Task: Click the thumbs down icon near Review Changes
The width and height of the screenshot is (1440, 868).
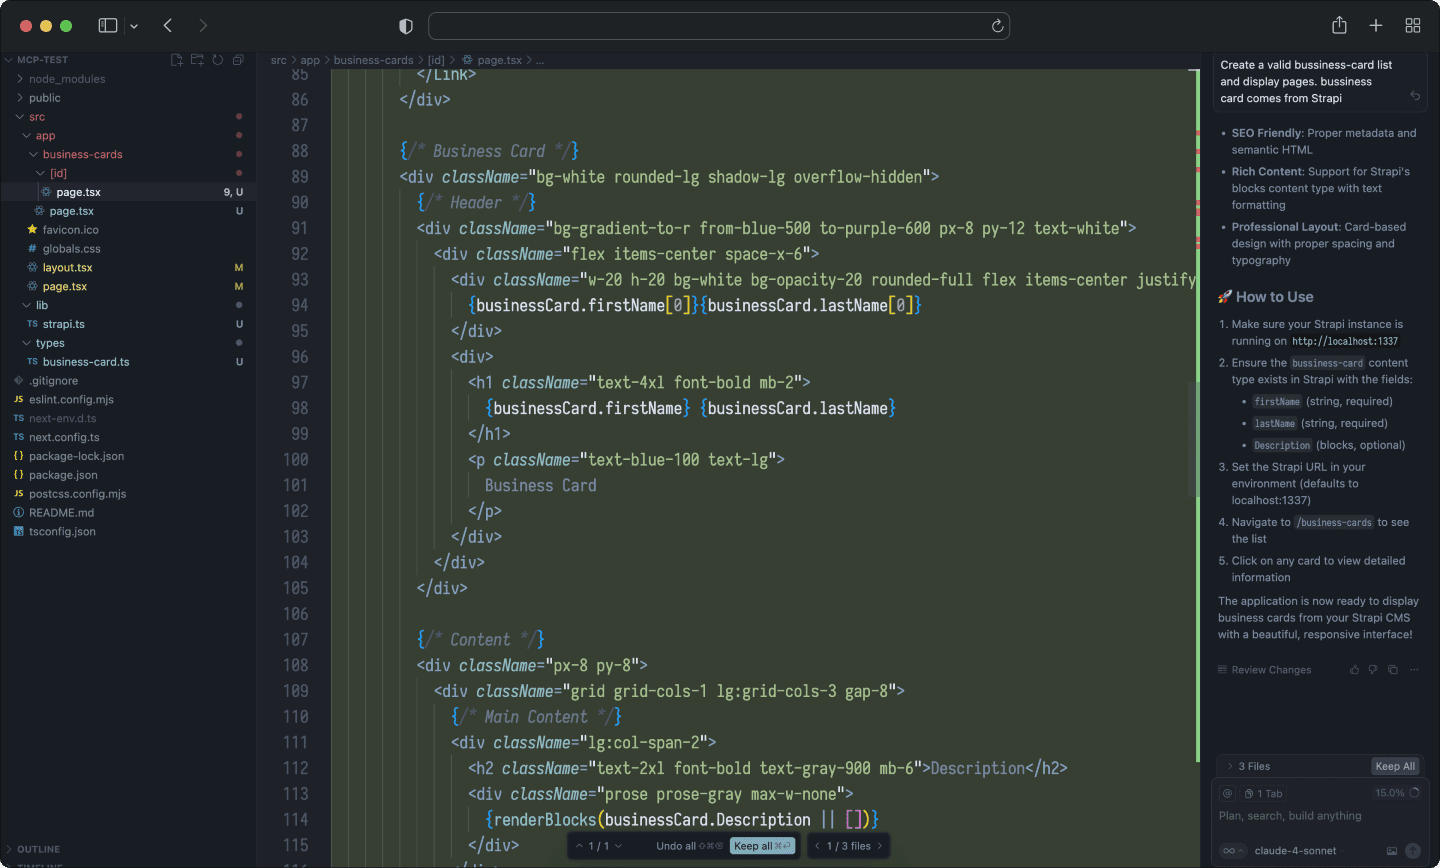Action: pyautogui.click(x=1373, y=669)
